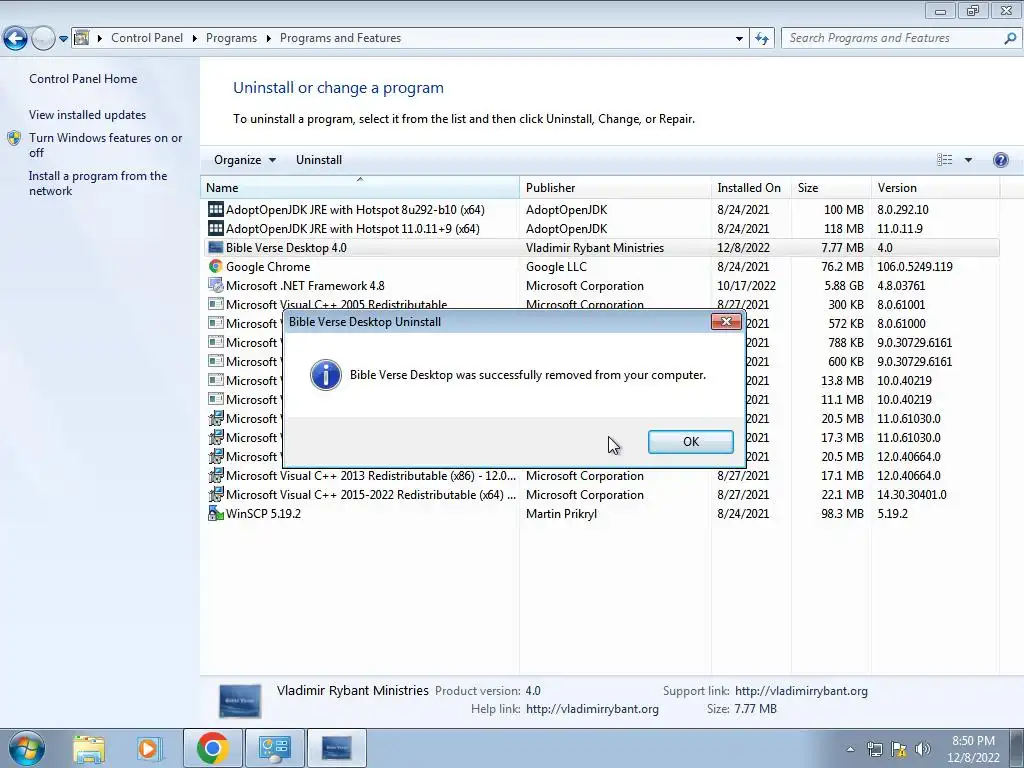Screen dimensions: 1024x768
Task: Open recent pages dropdown arrow
Action: 63,39
